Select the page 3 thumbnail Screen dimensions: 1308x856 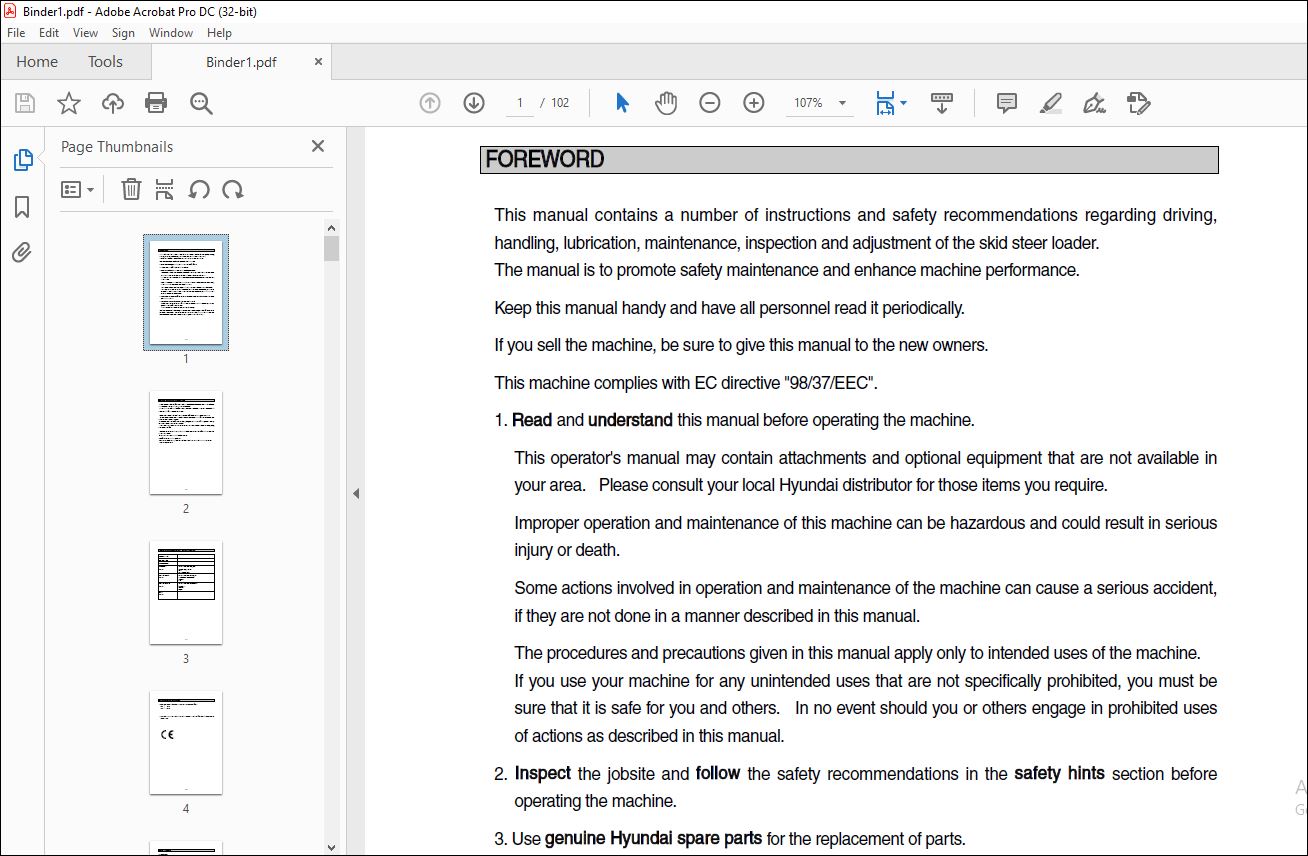click(186, 593)
